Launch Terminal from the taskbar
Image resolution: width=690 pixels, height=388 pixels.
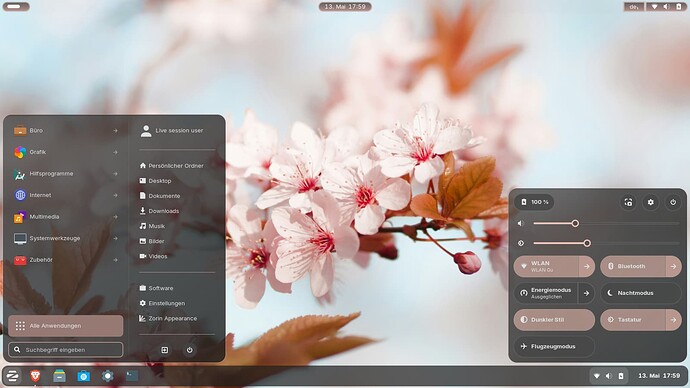click(x=132, y=376)
